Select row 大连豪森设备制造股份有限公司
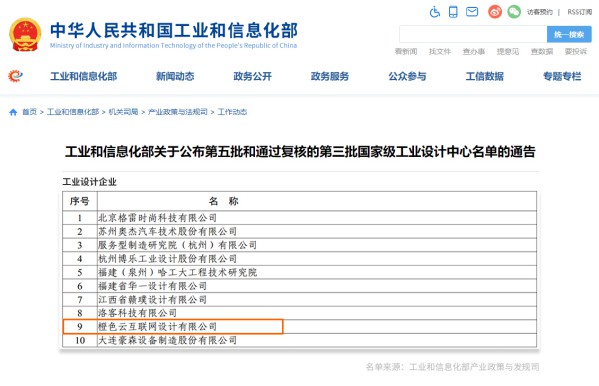Image resolution: width=599 pixels, height=386 pixels. coord(300,340)
